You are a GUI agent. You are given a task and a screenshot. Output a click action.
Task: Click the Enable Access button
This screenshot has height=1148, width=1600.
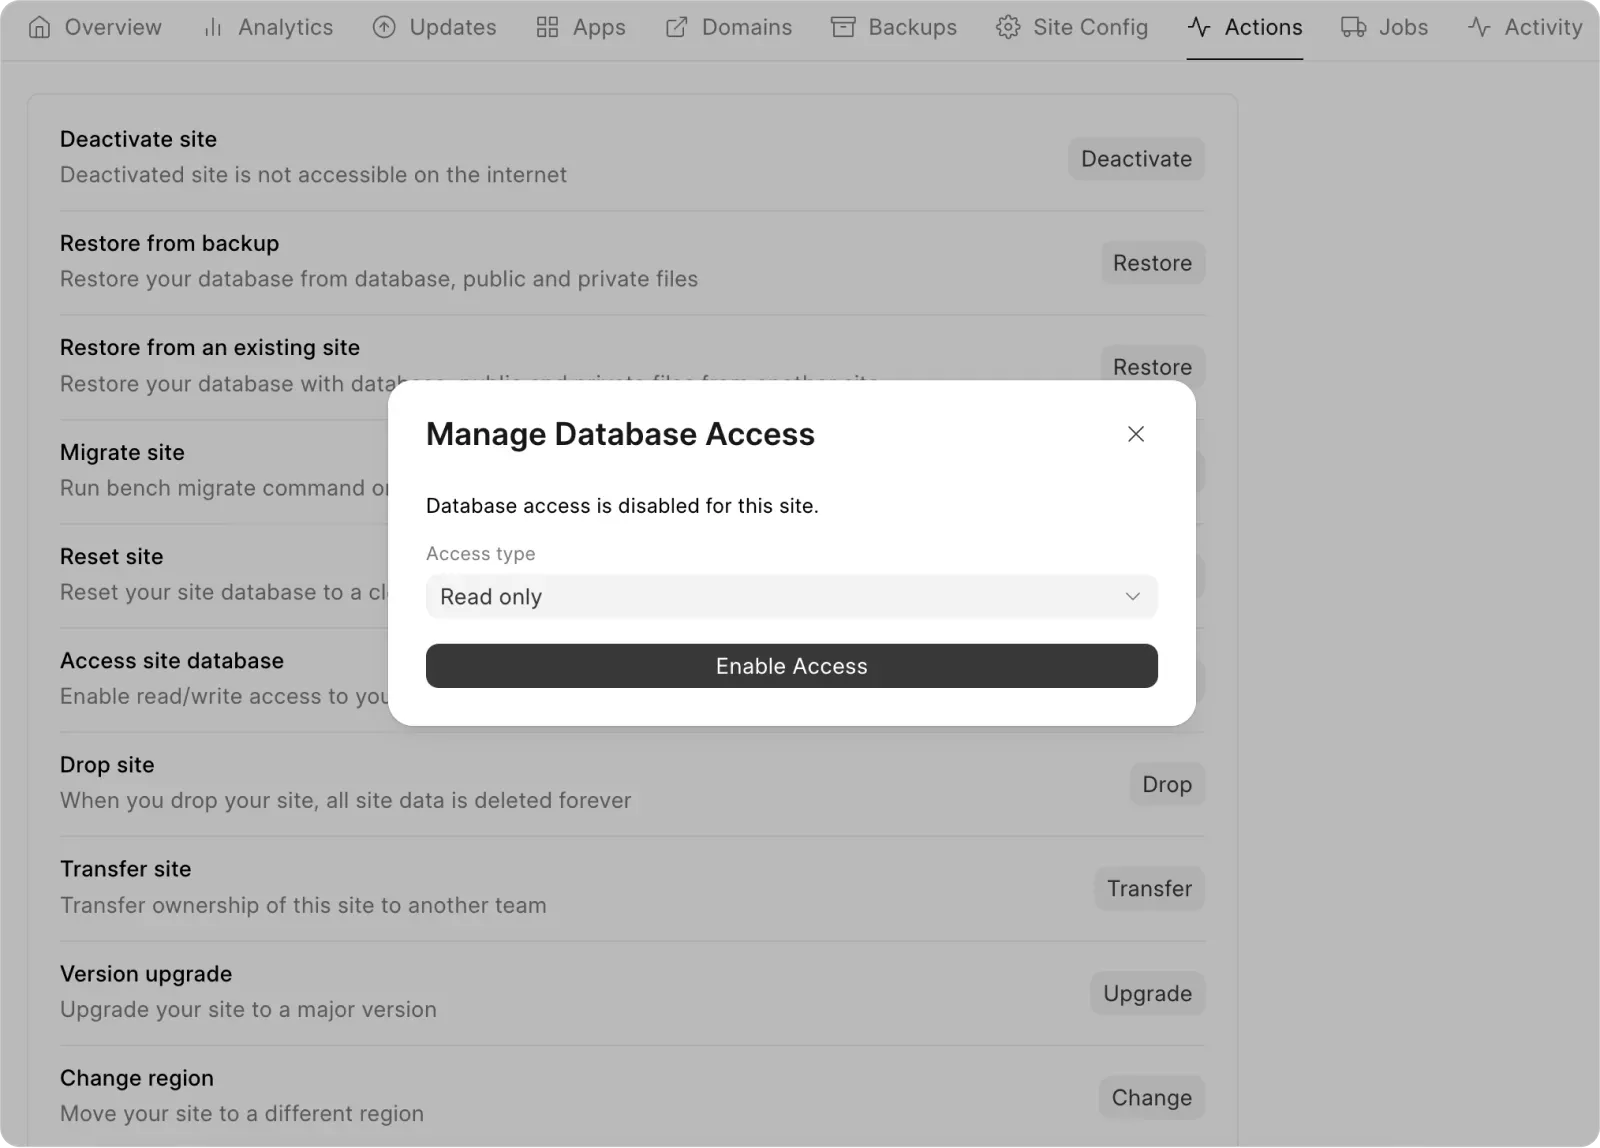click(x=791, y=665)
